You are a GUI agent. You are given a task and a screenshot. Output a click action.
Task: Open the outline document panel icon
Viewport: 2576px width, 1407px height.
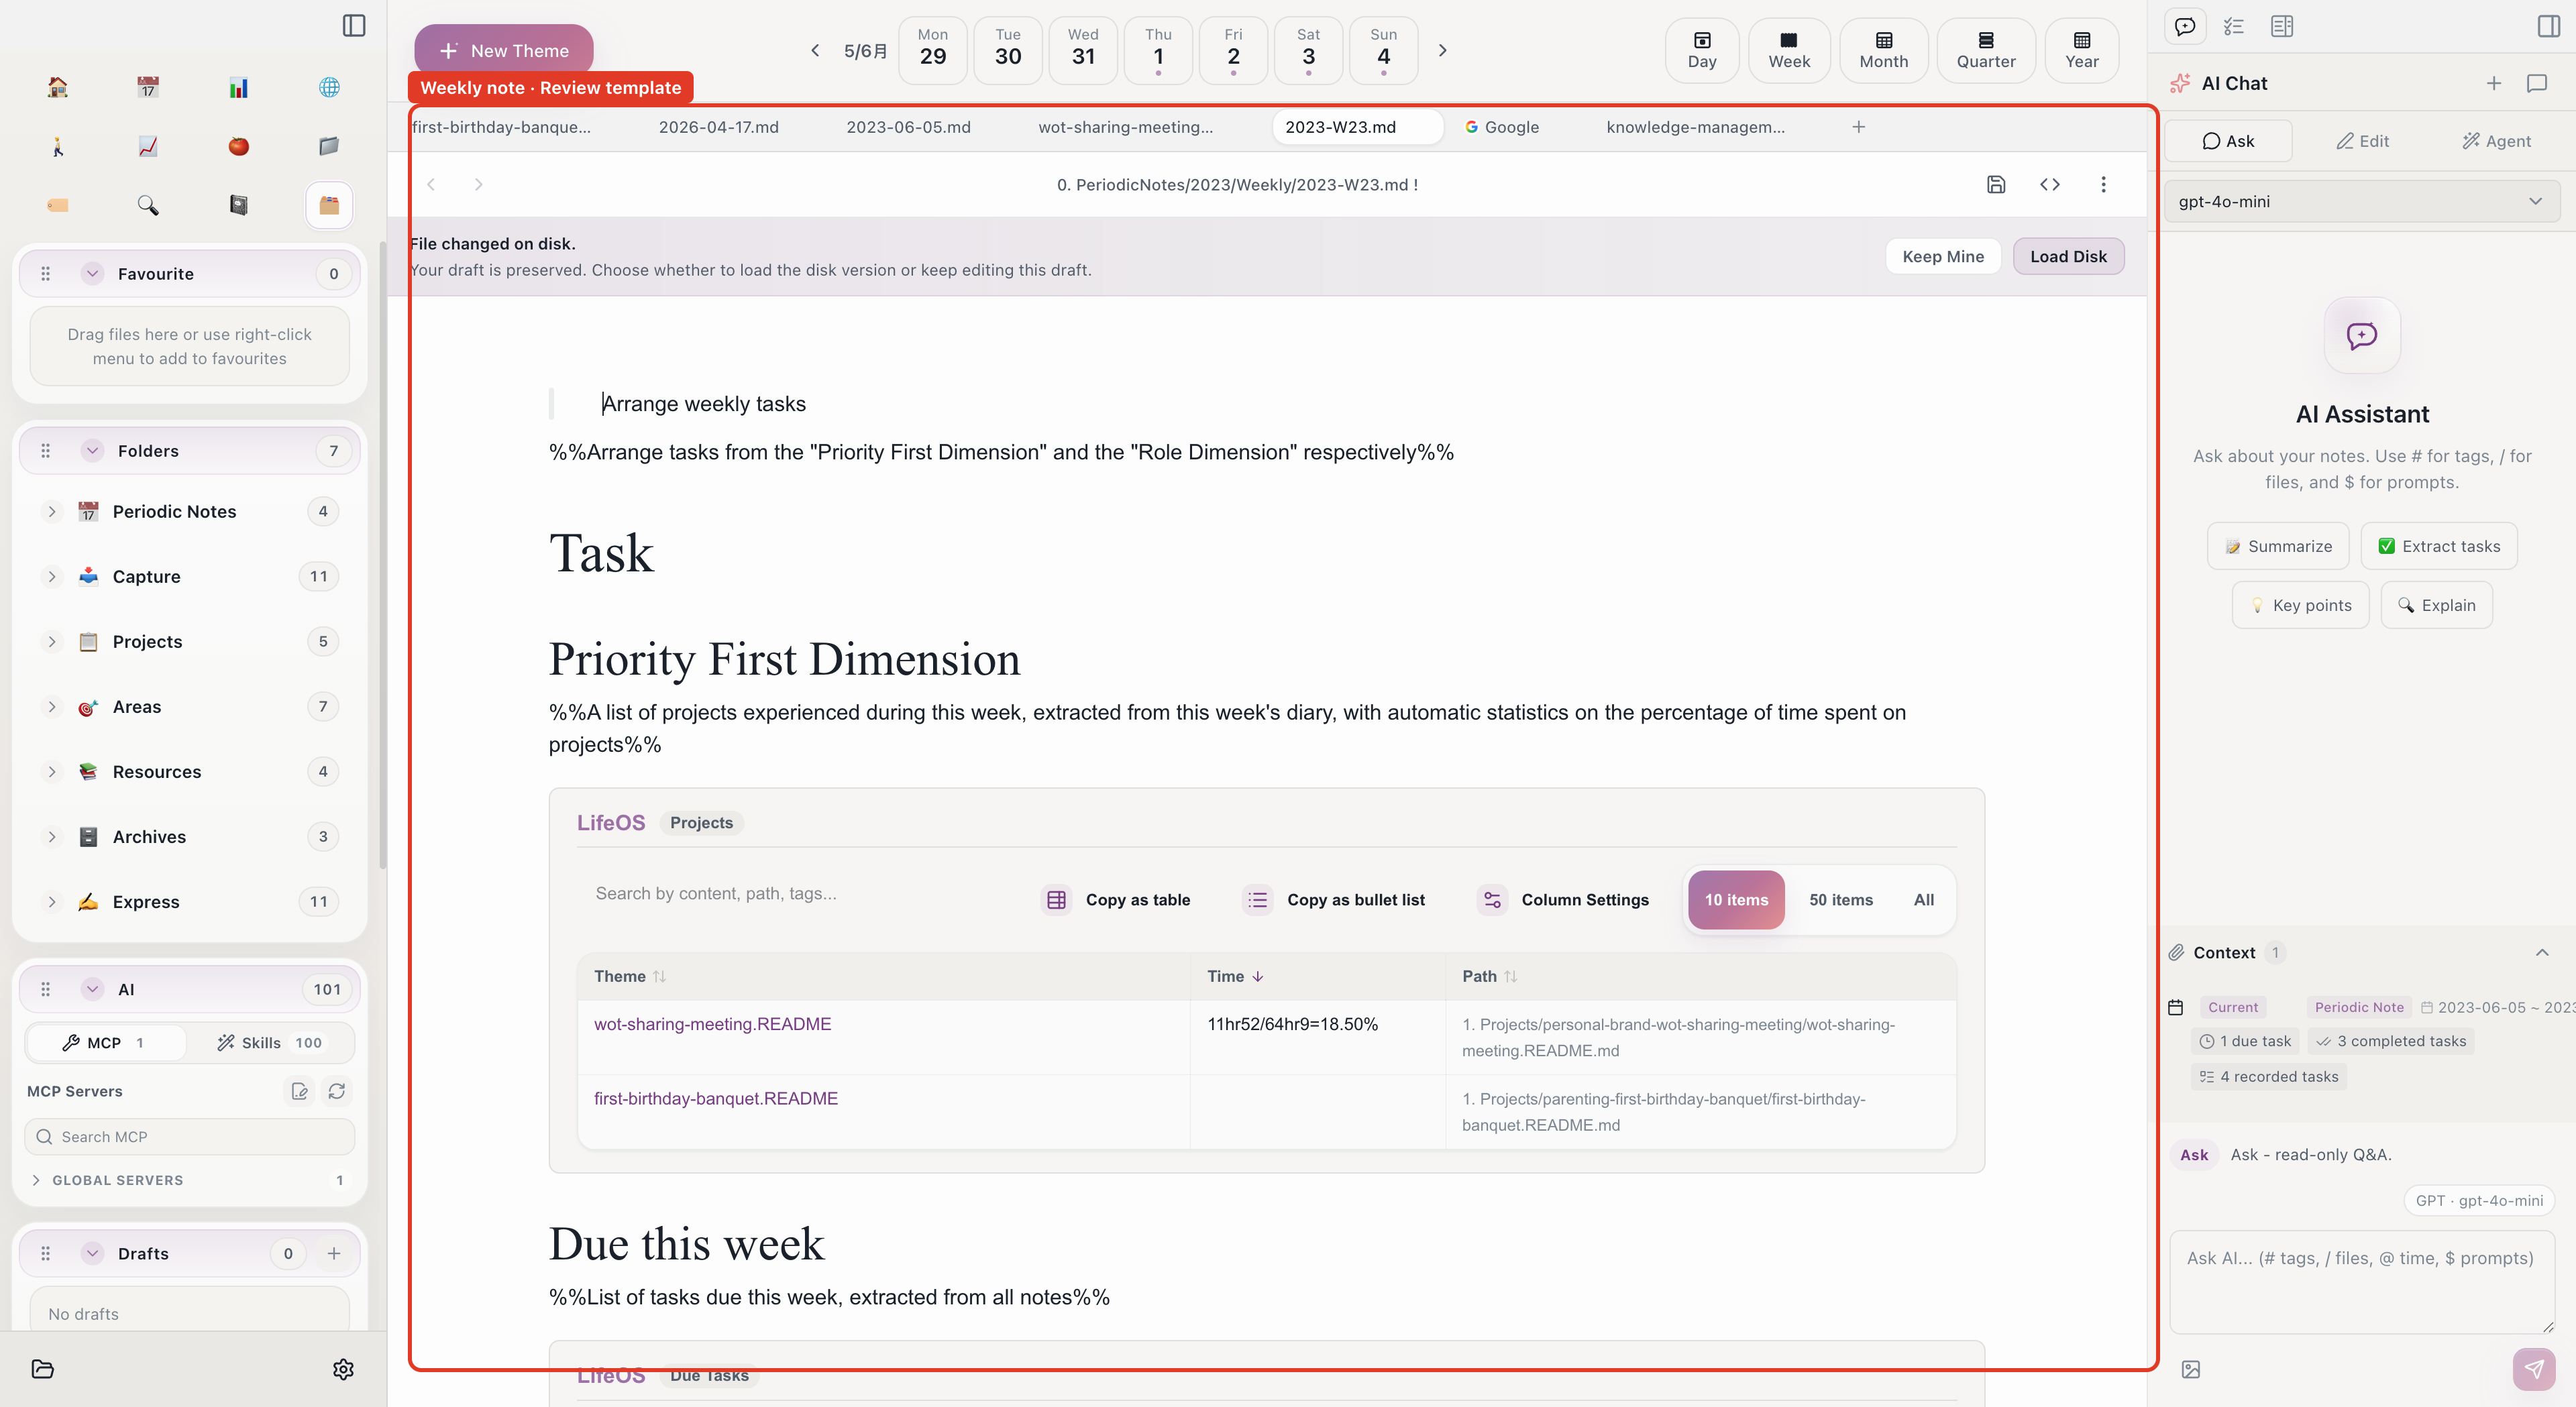(x=2282, y=26)
